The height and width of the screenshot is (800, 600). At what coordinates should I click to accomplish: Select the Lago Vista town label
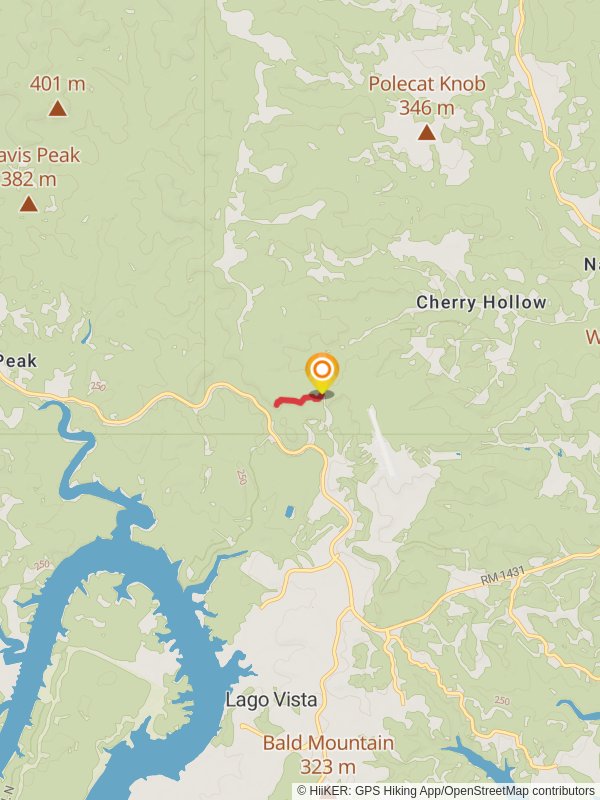pyautogui.click(x=271, y=699)
